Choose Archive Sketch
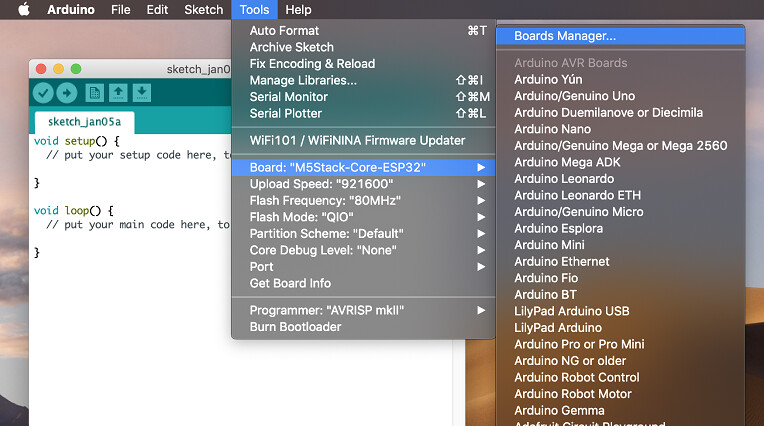 pyautogui.click(x=363, y=47)
